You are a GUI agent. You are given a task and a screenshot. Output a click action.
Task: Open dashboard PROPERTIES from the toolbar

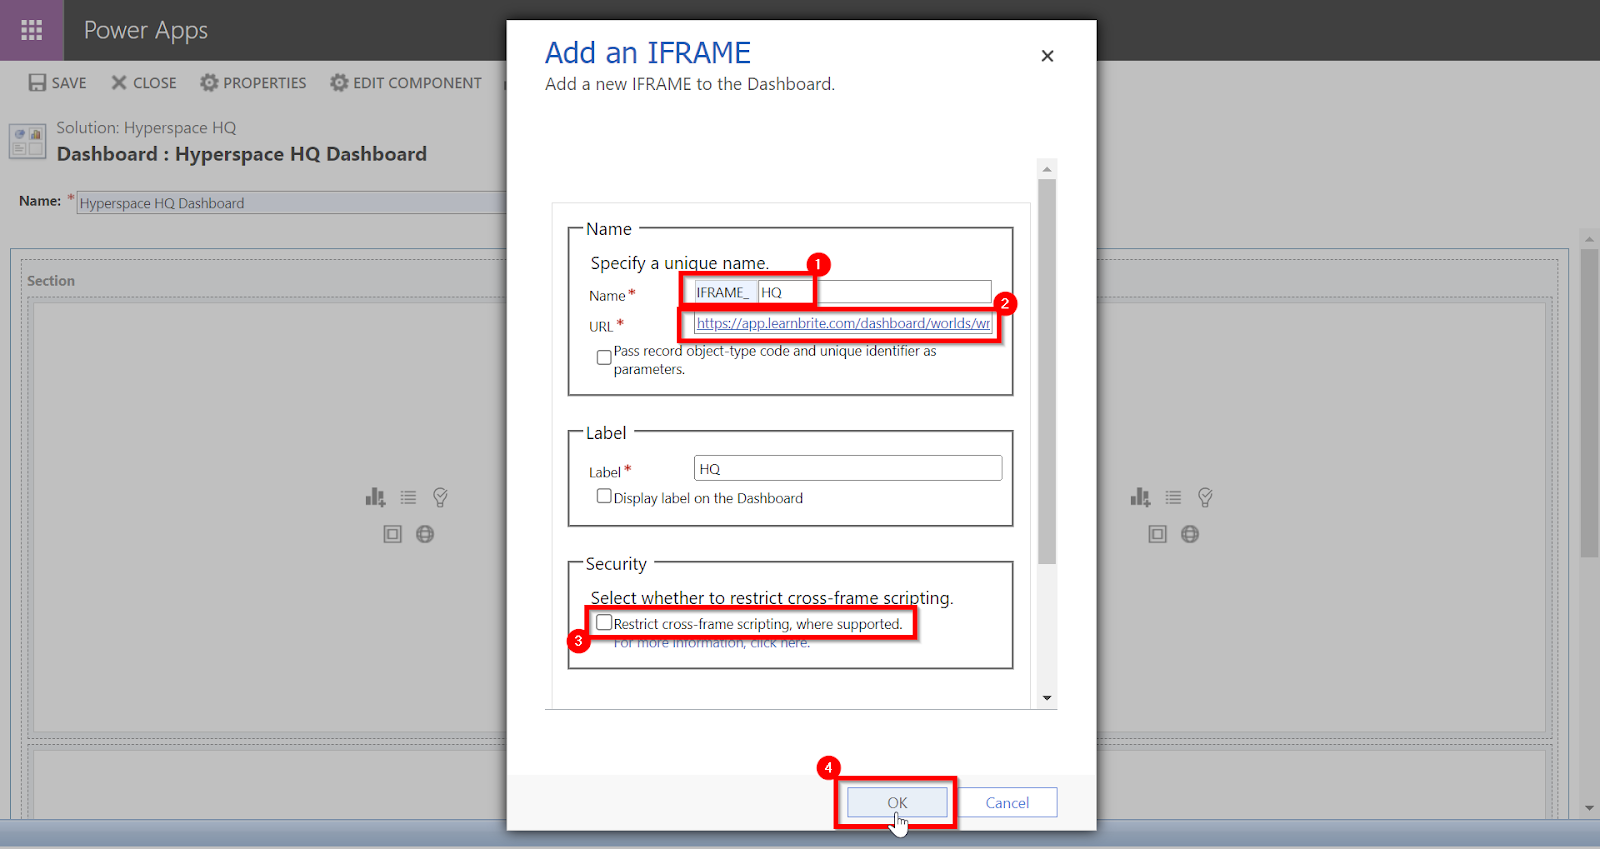point(253,83)
